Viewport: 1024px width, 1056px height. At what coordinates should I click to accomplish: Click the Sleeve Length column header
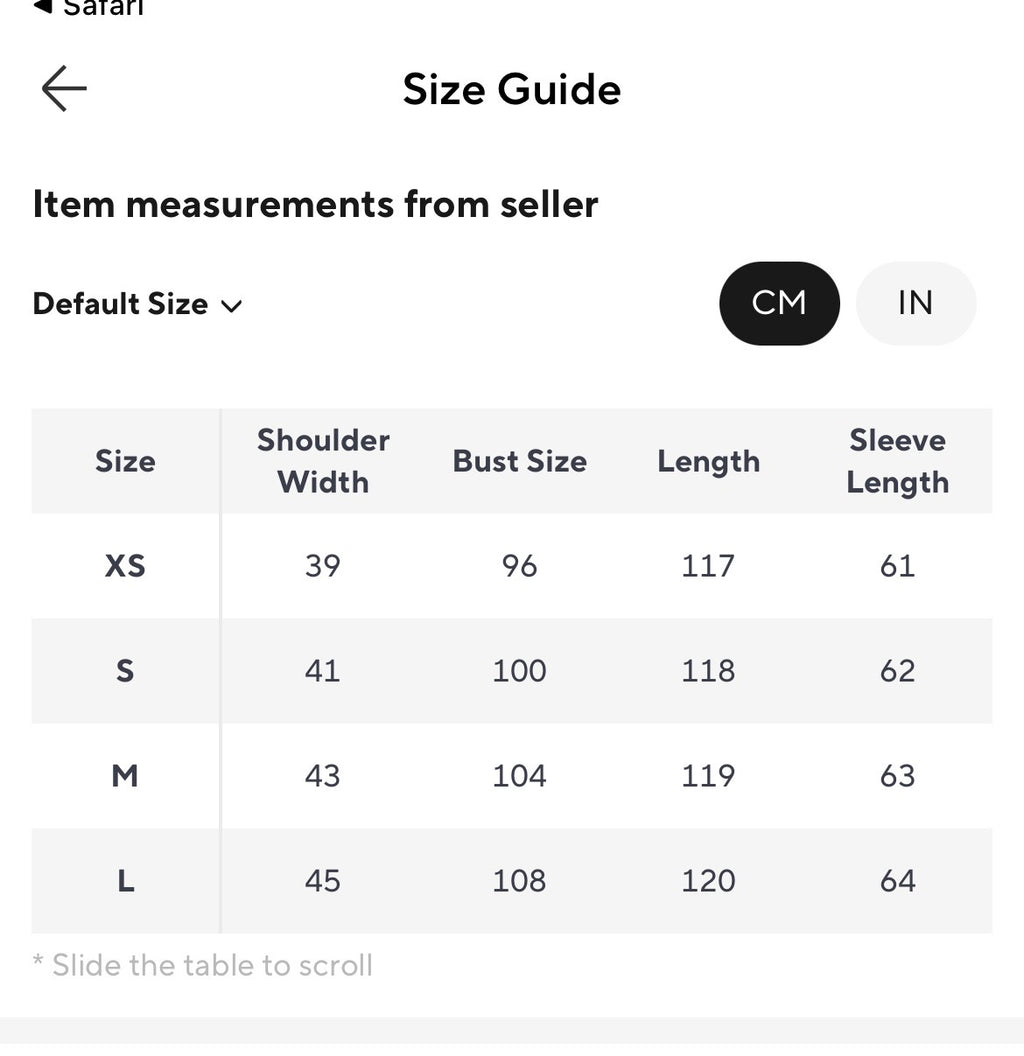pos(898,461)
